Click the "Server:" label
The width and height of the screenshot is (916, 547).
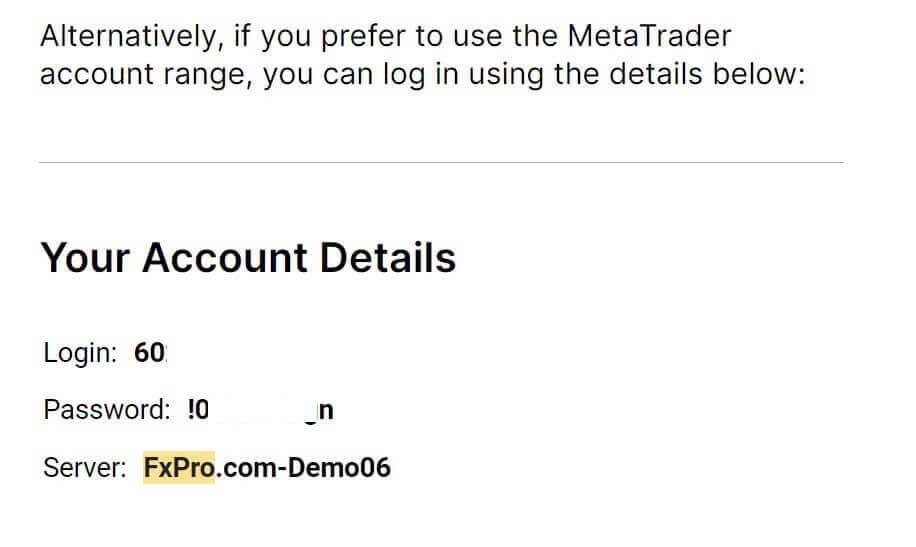pyautogui.click(x=85, y=467)
